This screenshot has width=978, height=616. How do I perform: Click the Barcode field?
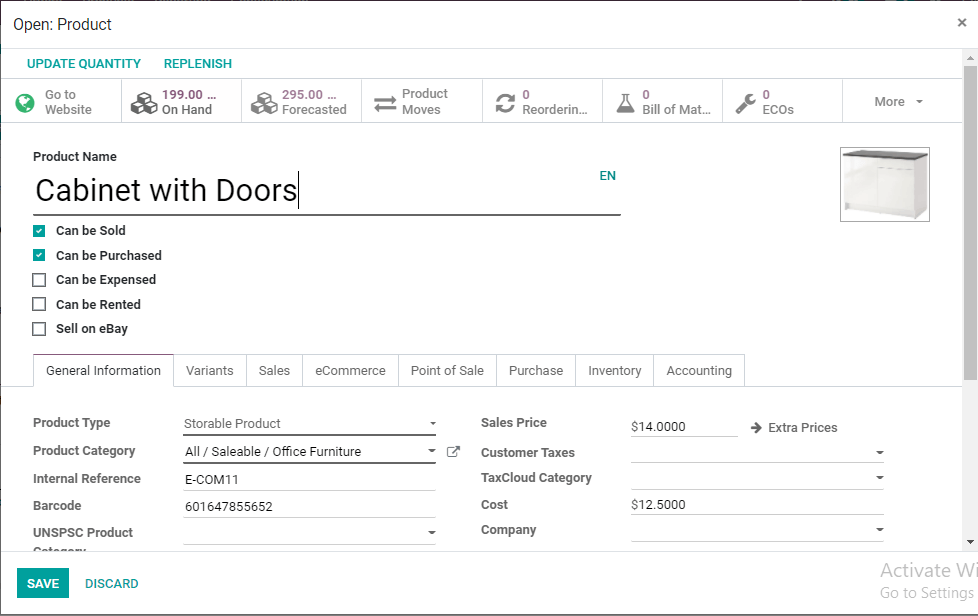(309, 506)
